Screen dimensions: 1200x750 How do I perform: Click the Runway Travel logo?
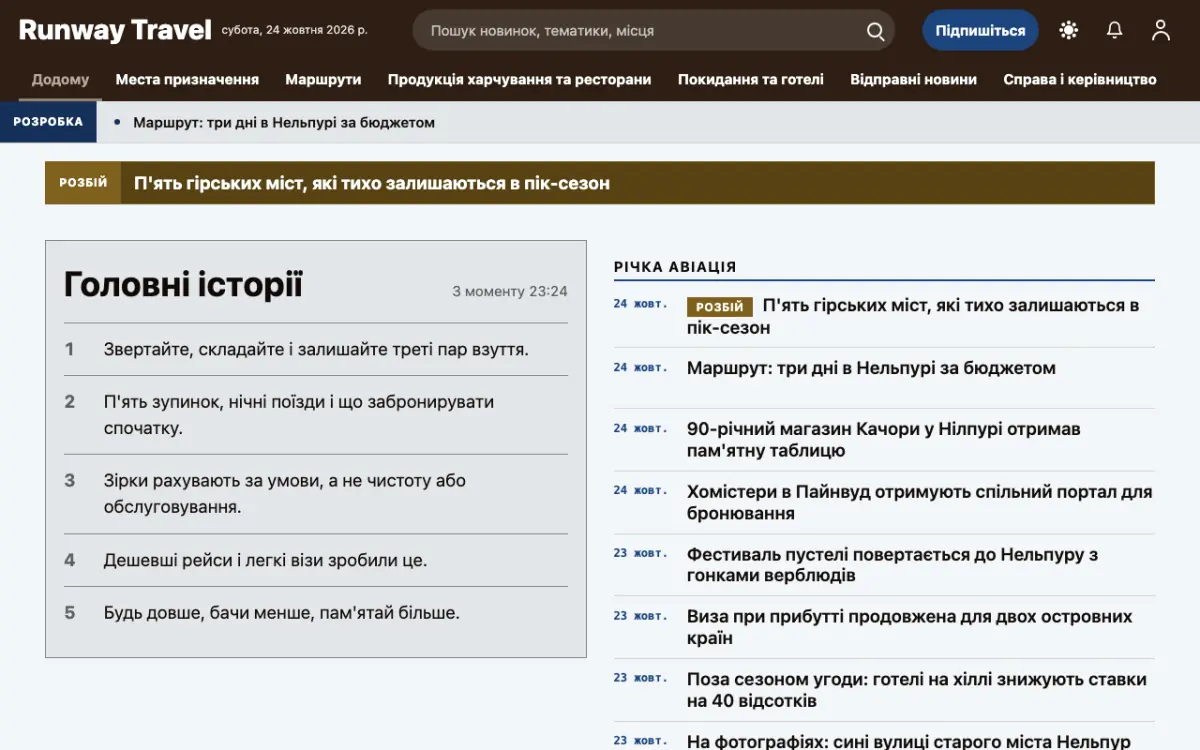[115, 30]
